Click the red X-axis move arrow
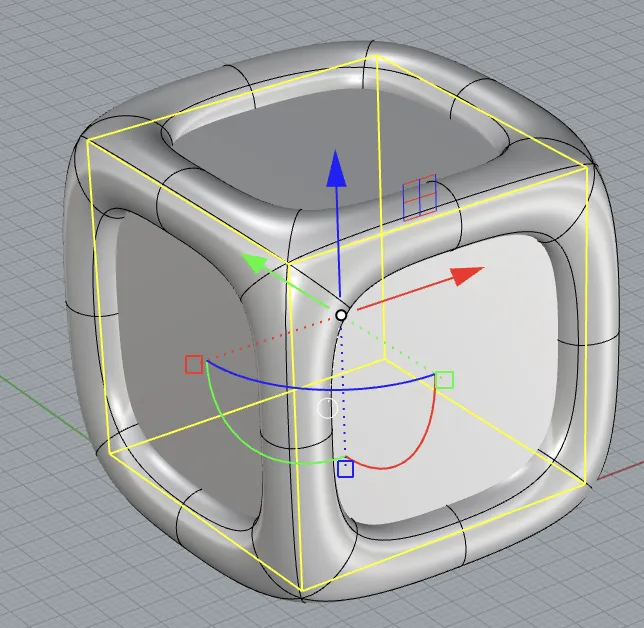Viewport: 644px width, 628px height. (467, 276)
